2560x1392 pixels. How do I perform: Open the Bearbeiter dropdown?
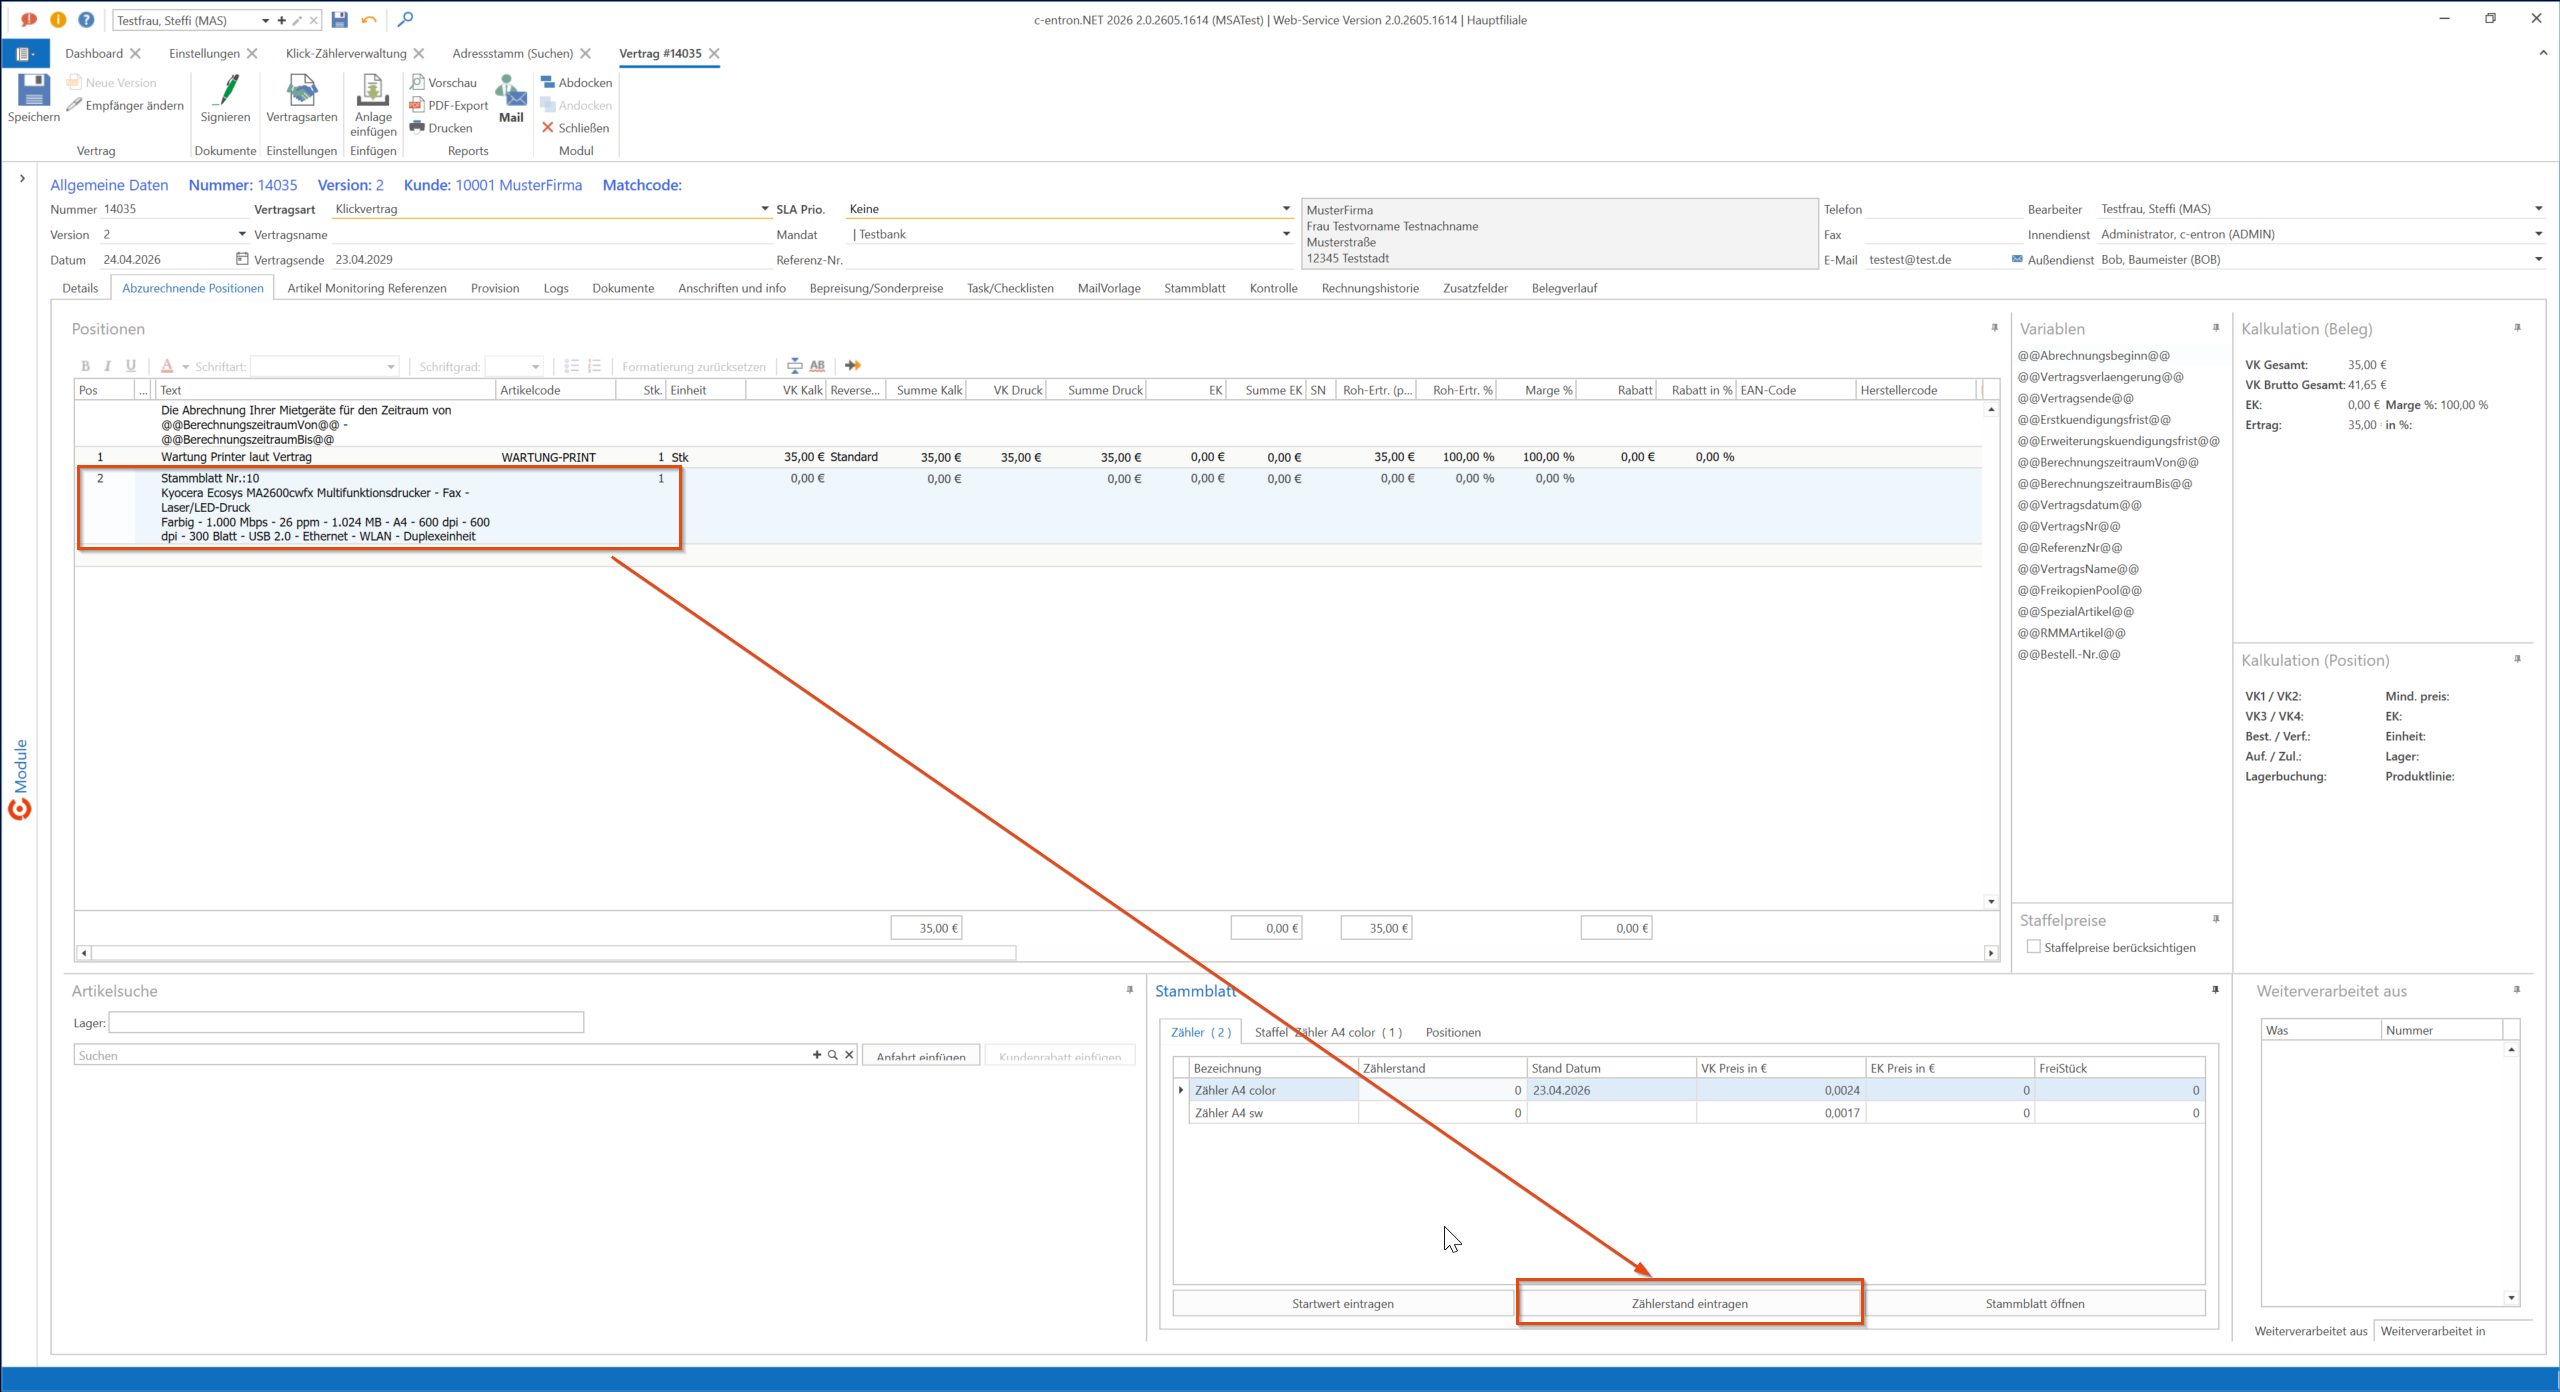pos(2538,209)
